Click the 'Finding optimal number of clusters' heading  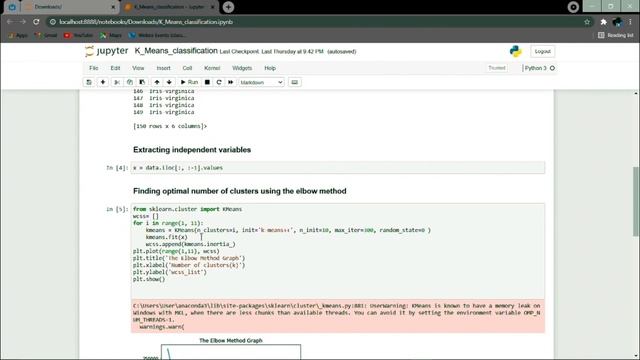tap(240, 191)
